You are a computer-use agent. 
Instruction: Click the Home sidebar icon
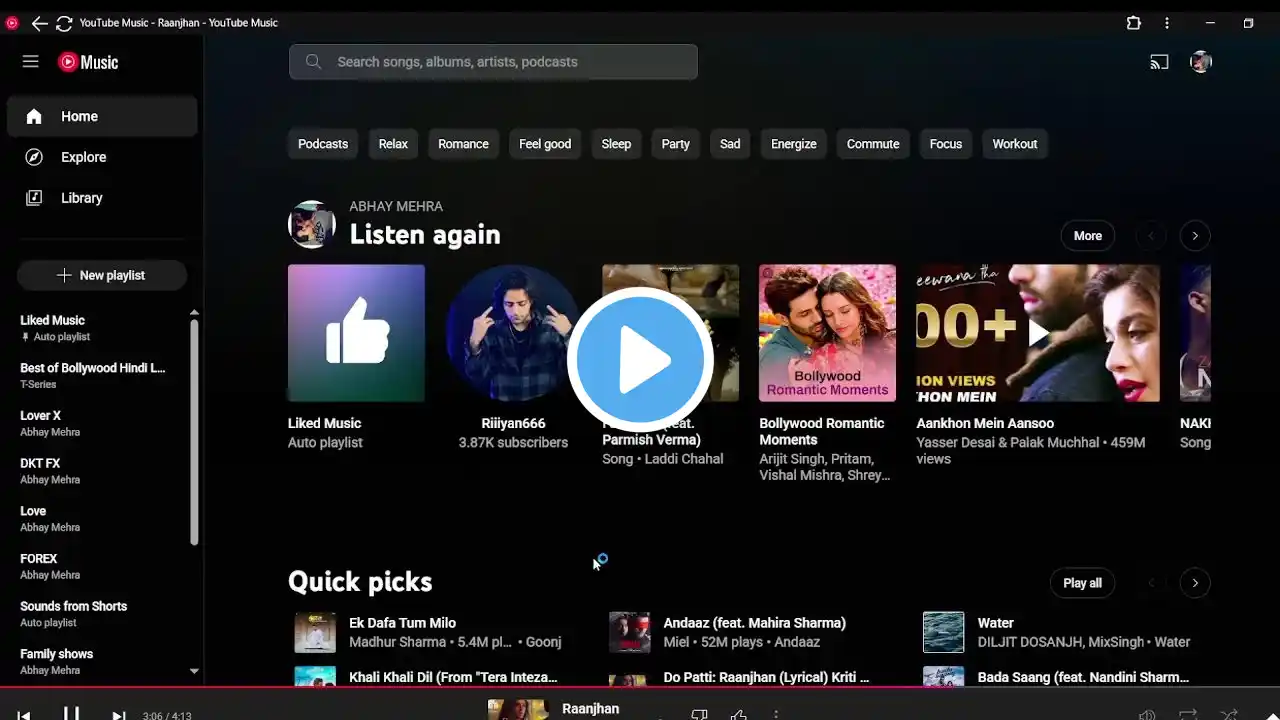34,117
